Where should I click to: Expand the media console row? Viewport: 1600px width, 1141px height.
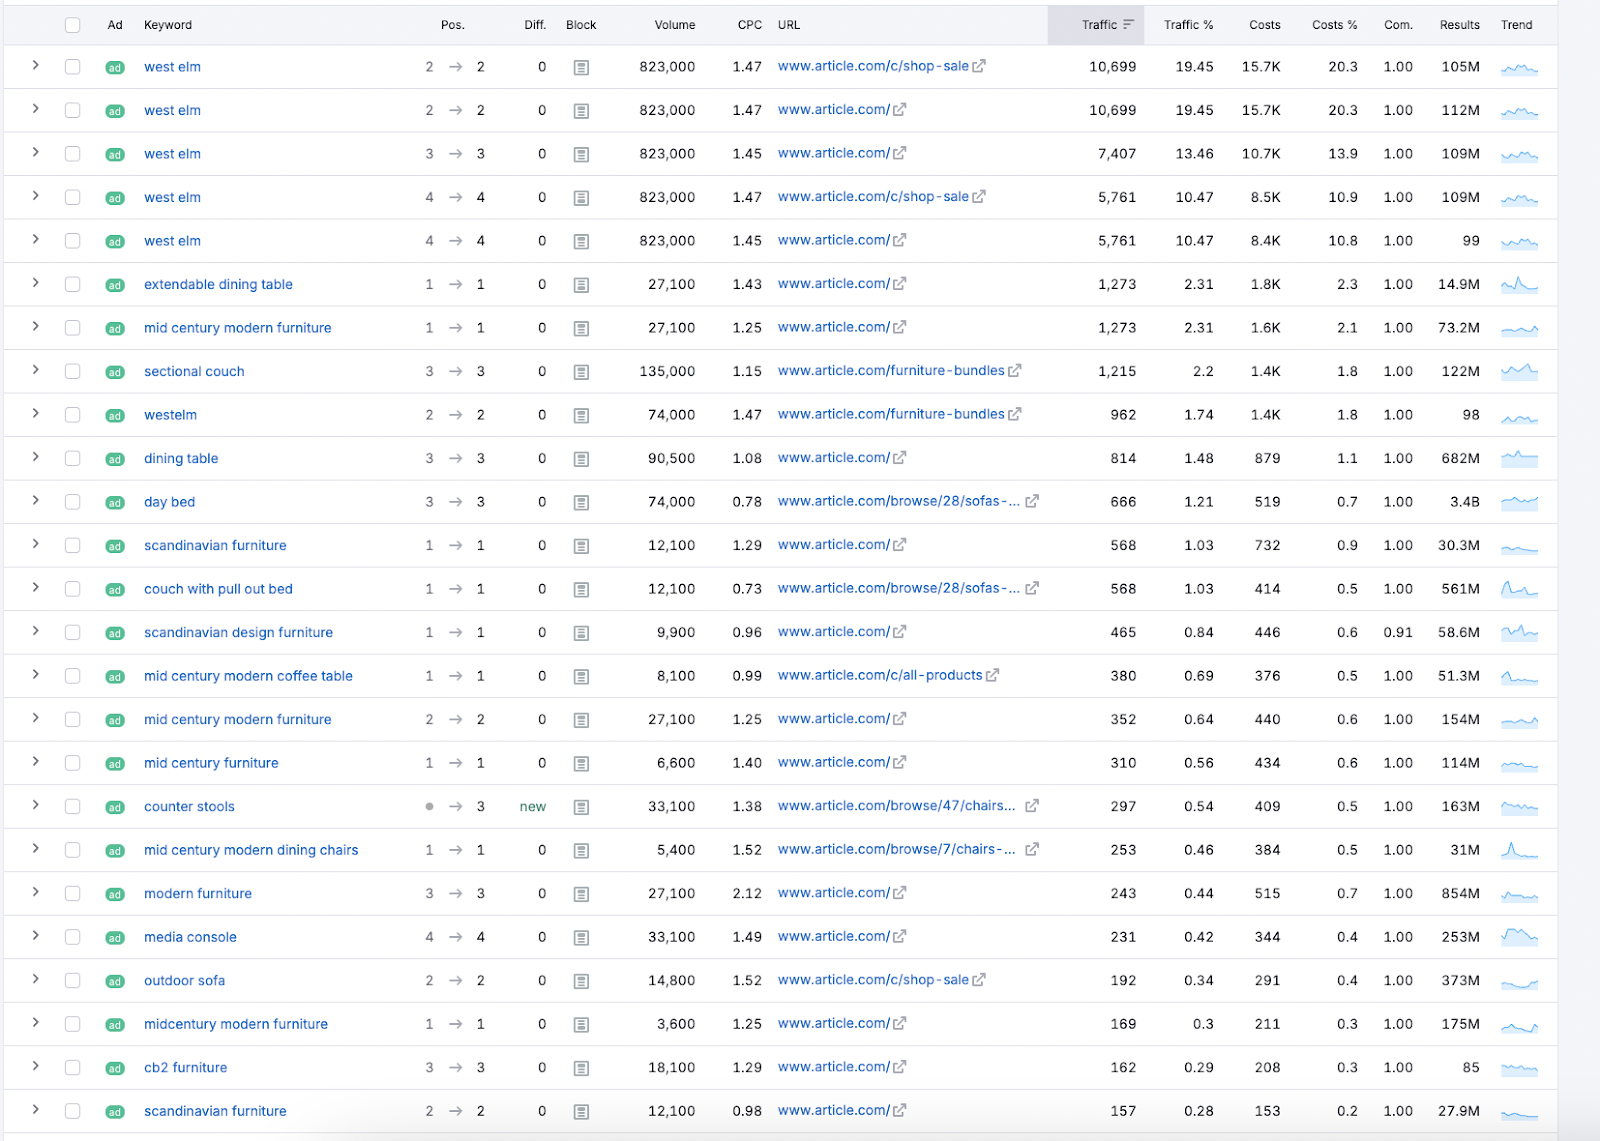(35, 936)
